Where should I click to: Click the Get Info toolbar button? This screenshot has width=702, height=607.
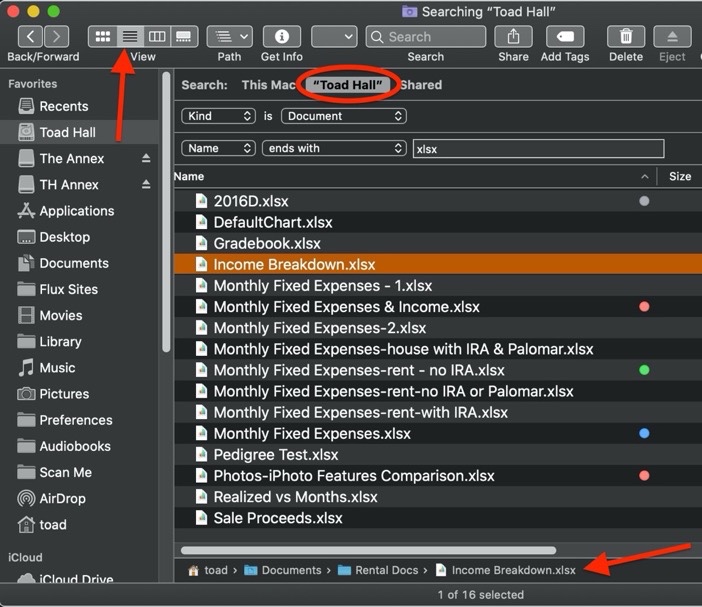[x=282, y=36]
